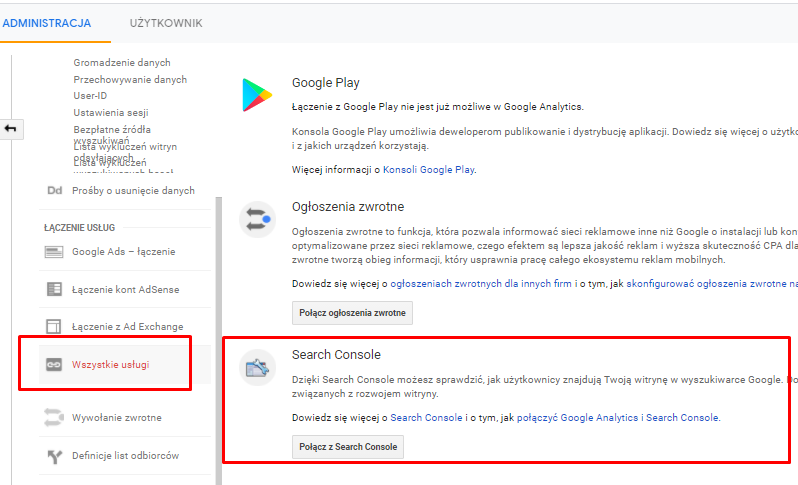Click the sidebar vertical scrollbar
Image resolution: width=798 pixels, height=485 pixels.
coord(218,300)
